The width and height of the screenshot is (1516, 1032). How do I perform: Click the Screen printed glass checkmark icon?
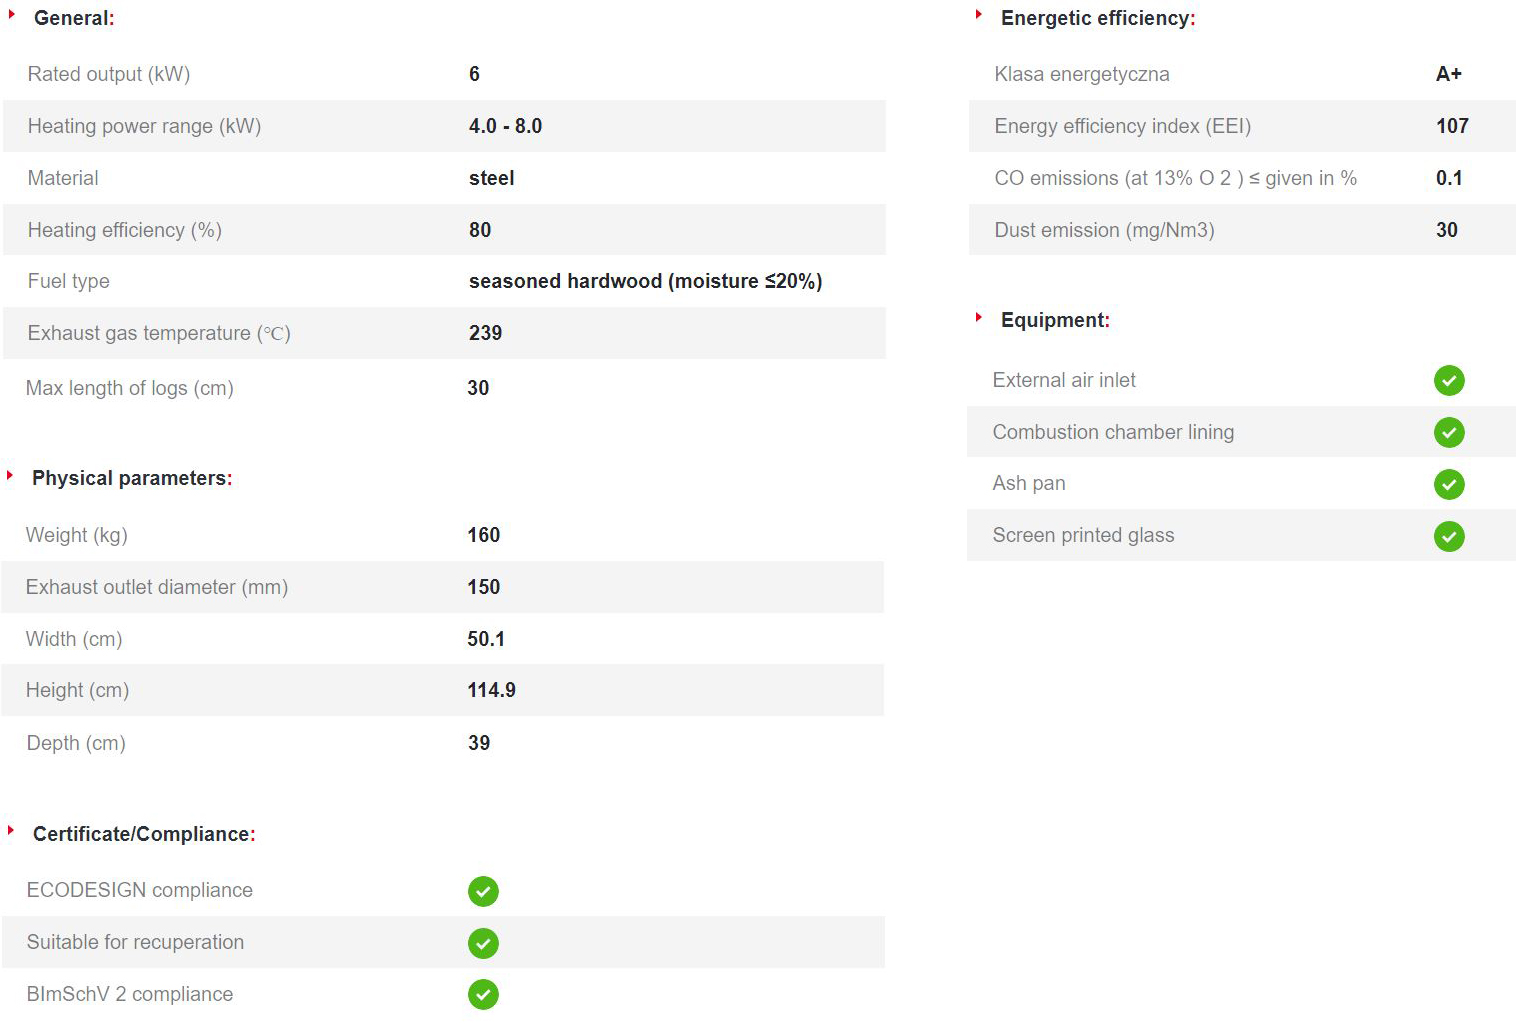[1449, 537]
